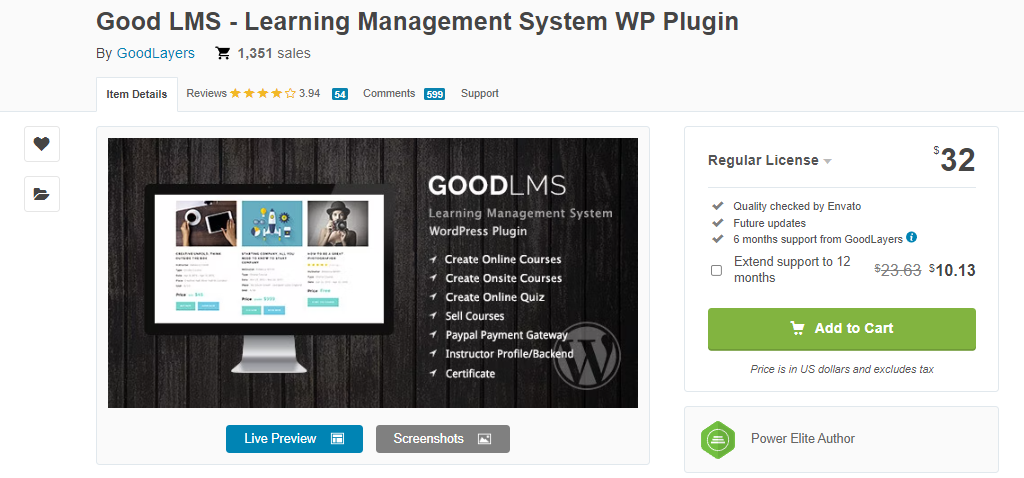The height and width of the screenshot is (478, 1024).
Task: Enable the Extend support to 12 months checkbox
Action: 716,270
